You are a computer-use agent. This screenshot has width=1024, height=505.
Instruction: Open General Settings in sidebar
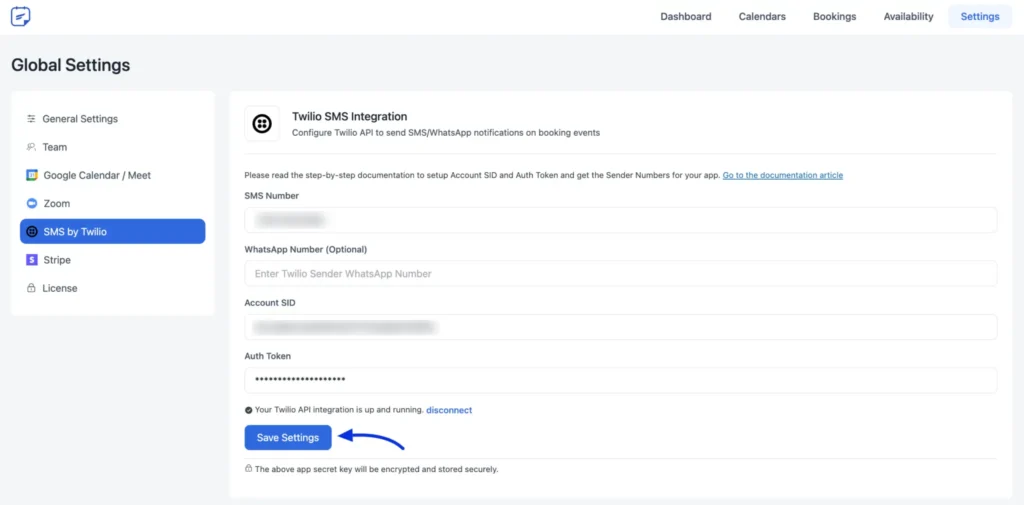[x=113, y=119]
